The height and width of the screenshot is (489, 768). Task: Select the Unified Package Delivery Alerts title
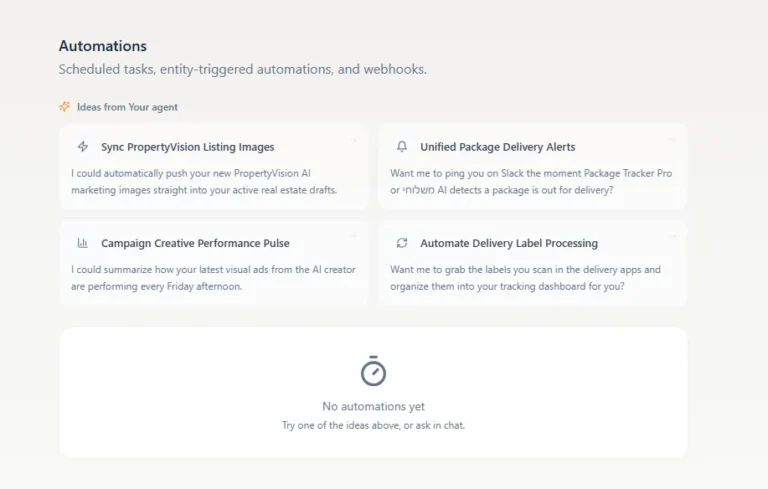point(497,147)
